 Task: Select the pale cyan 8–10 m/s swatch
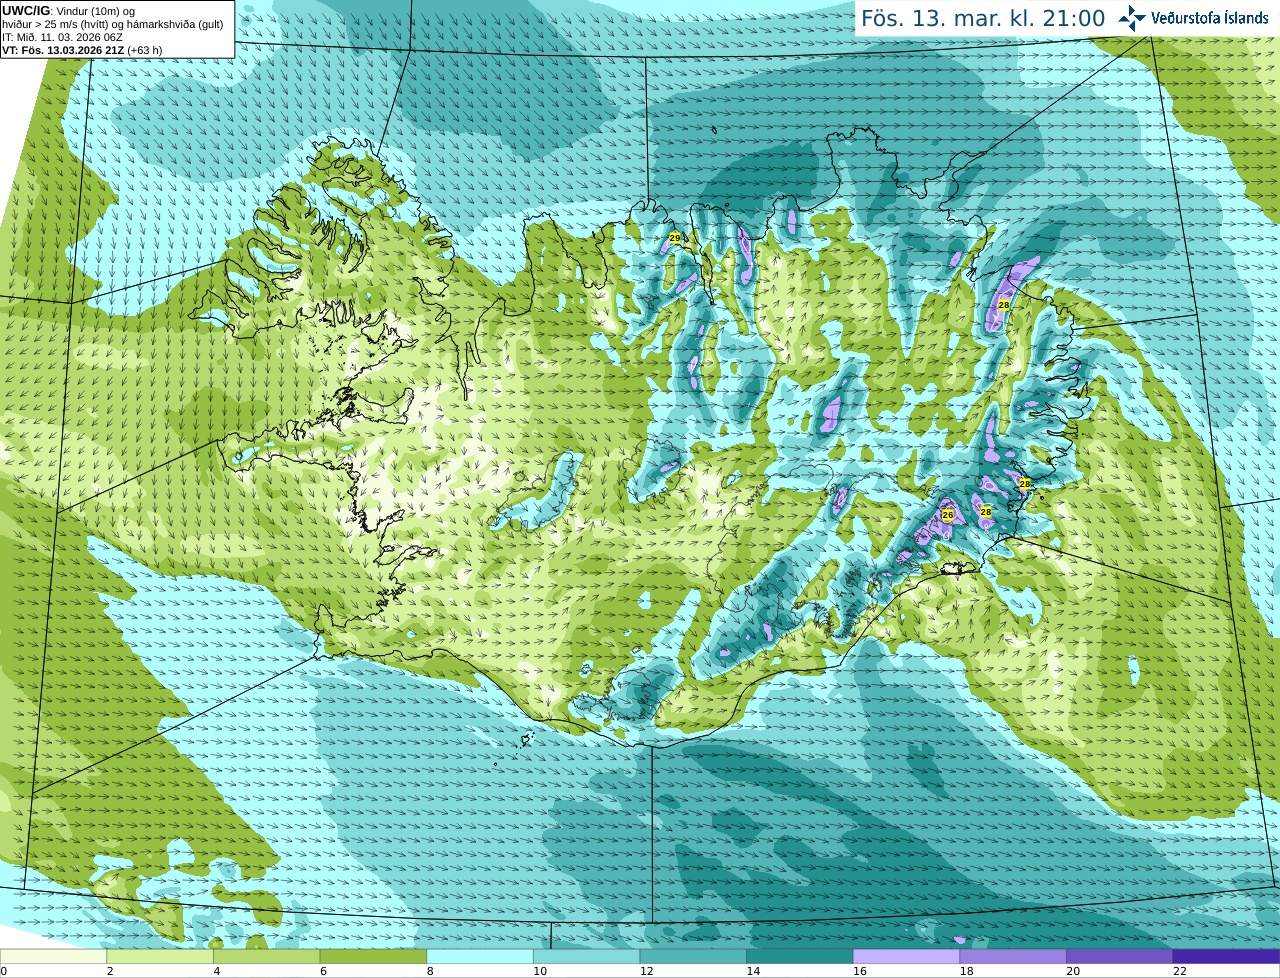[480, 956]
